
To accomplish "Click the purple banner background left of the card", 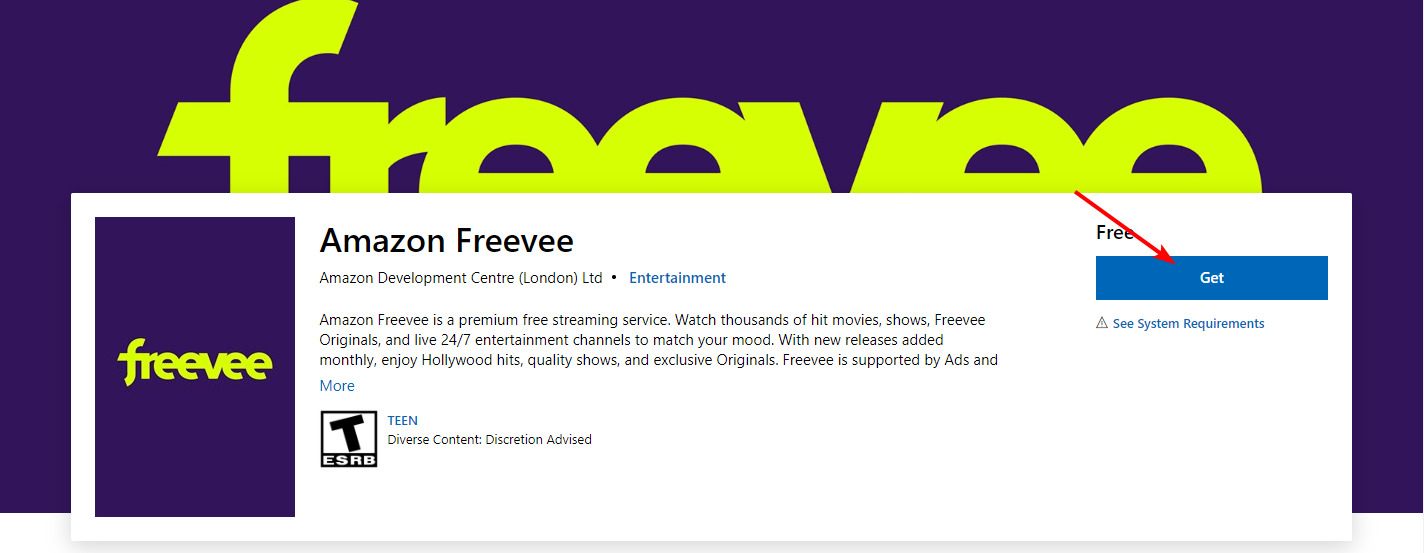I will (x=35, y=300).
